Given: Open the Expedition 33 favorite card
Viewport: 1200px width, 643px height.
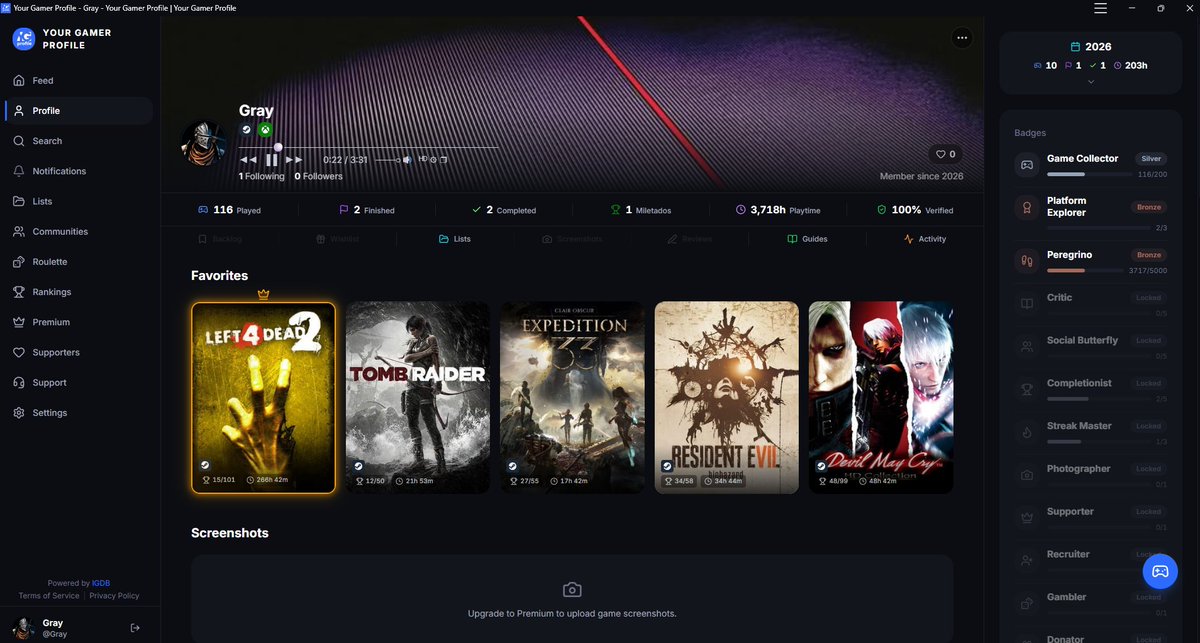Looking at the screenshot, I should [x=572, y=398].
